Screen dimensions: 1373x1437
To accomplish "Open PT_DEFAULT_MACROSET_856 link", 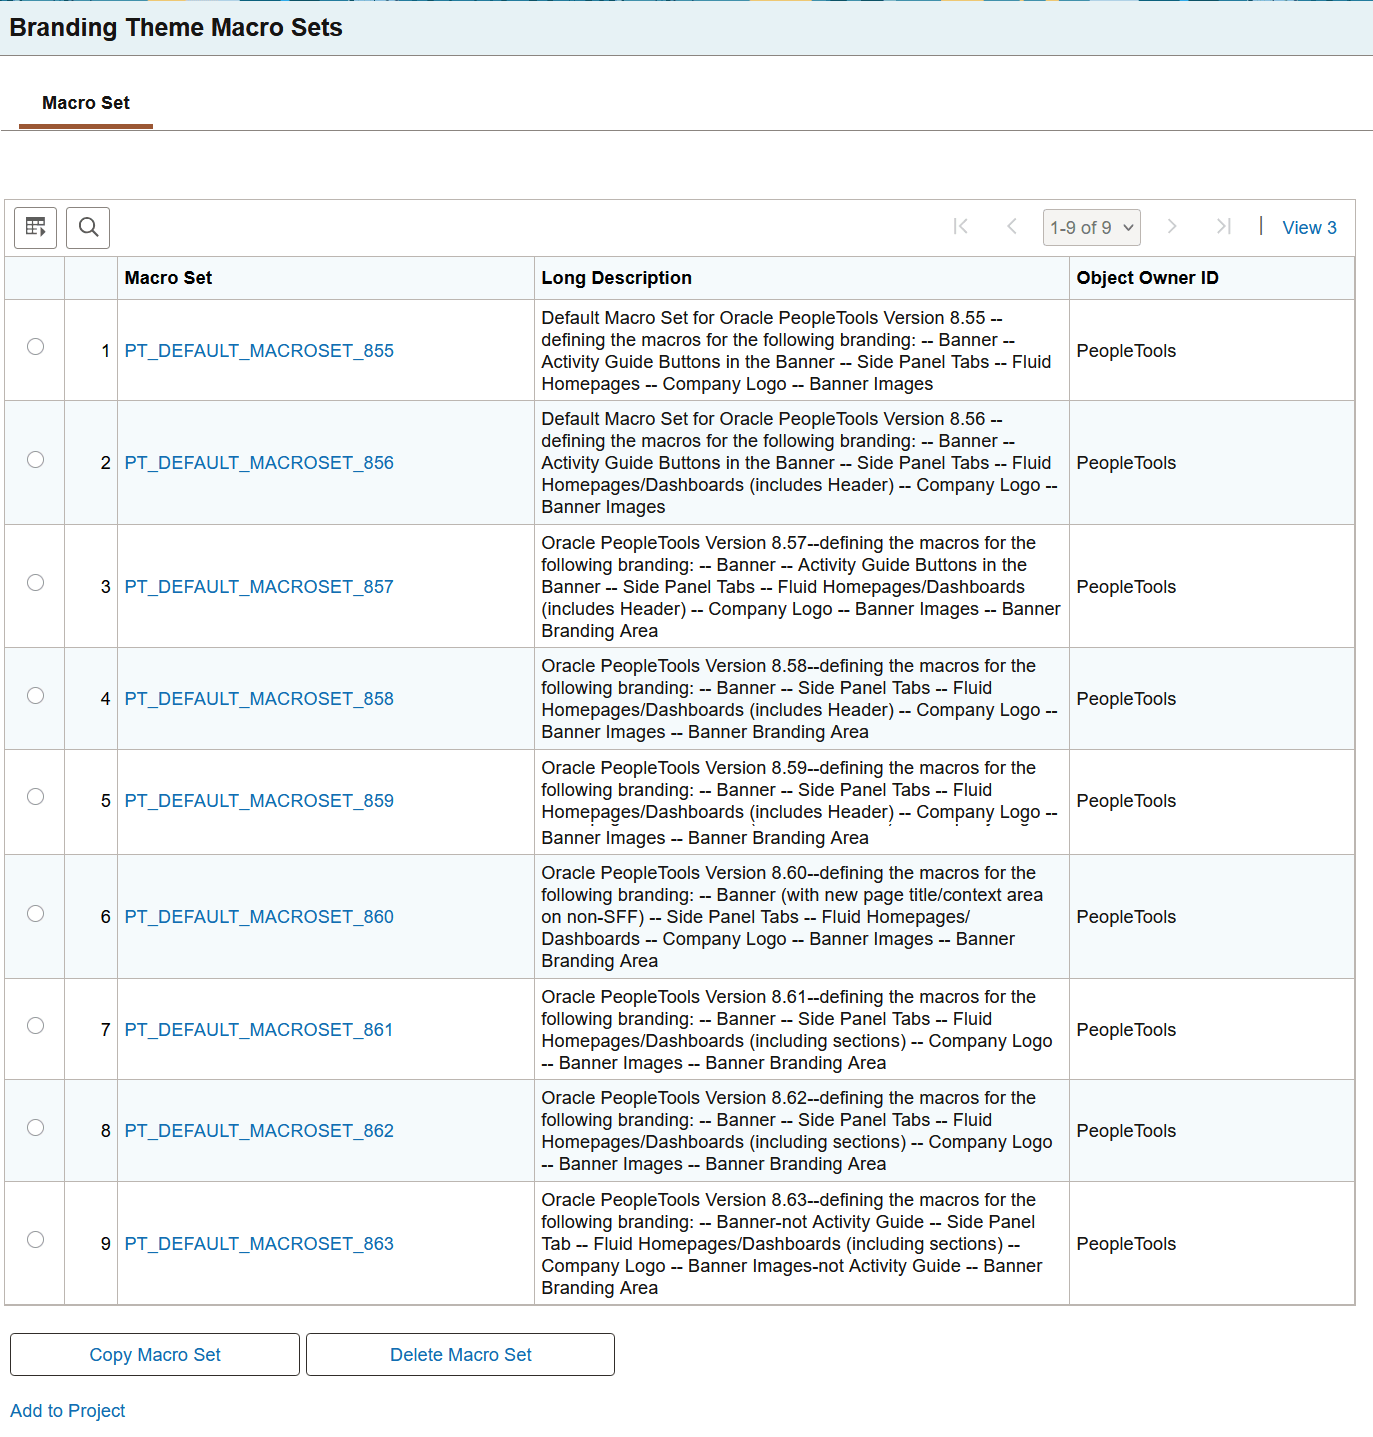I will click(x=259, y=463).
